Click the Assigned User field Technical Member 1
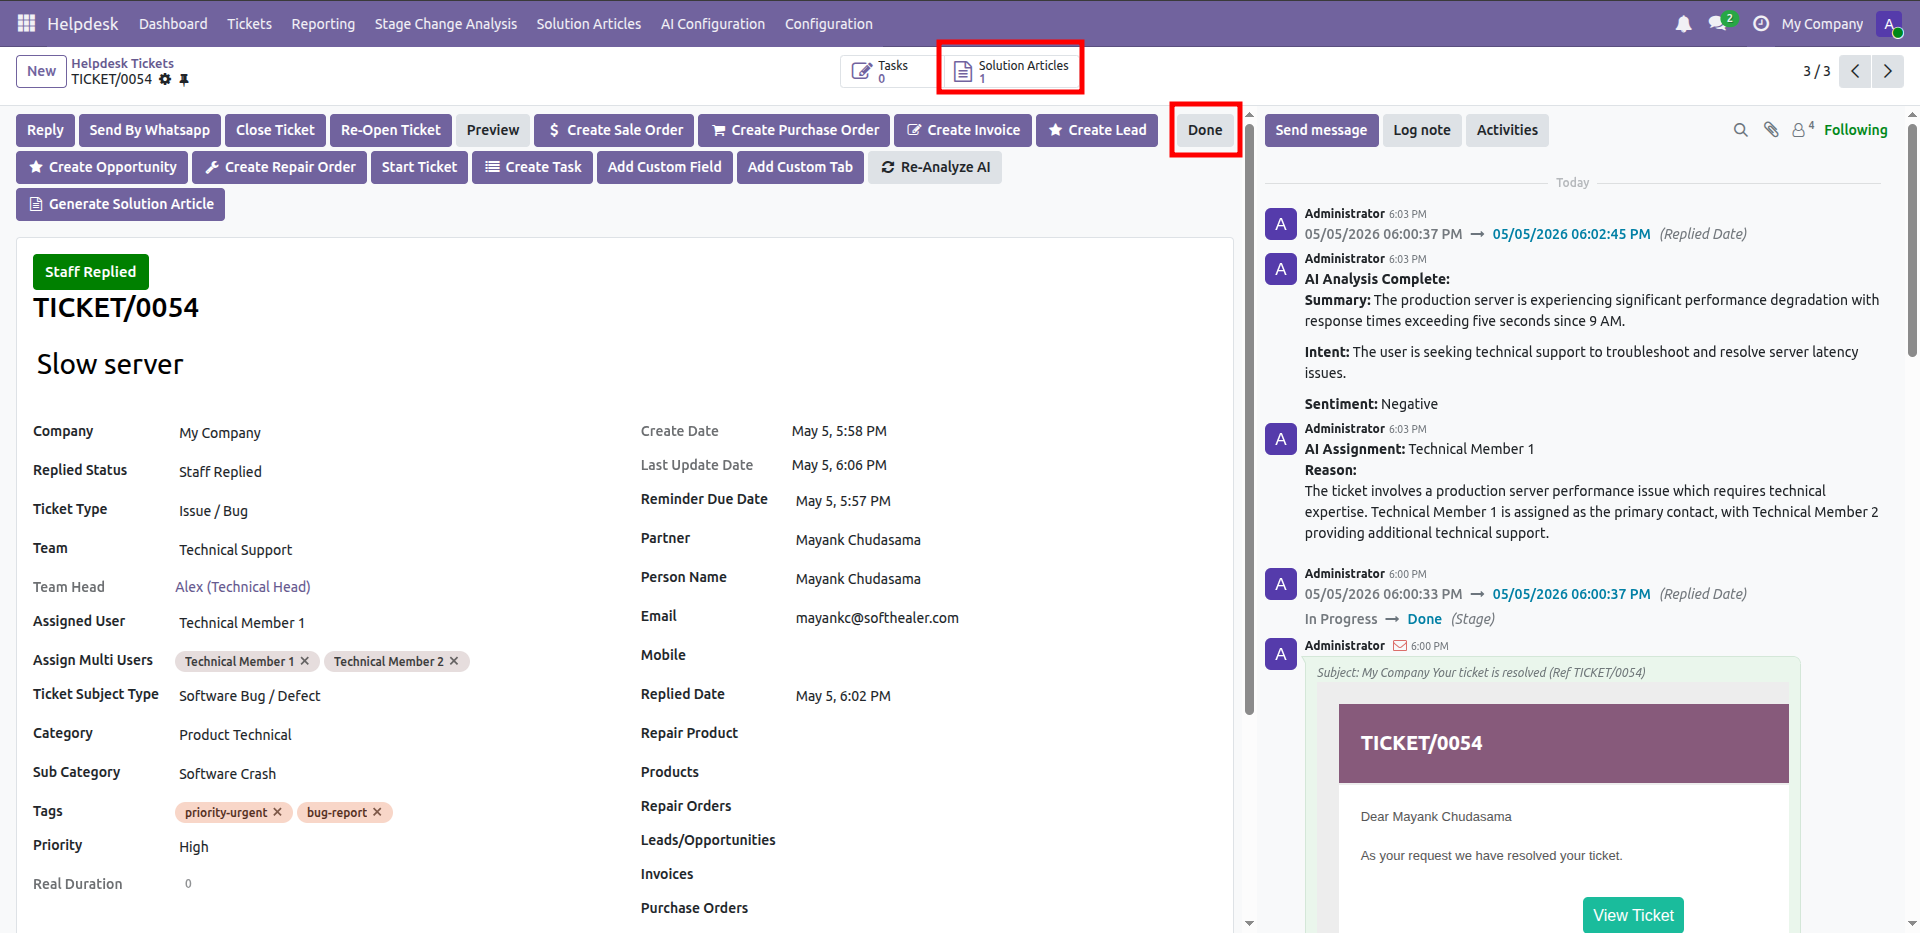 pyautogui.click(x=242, y=623)
